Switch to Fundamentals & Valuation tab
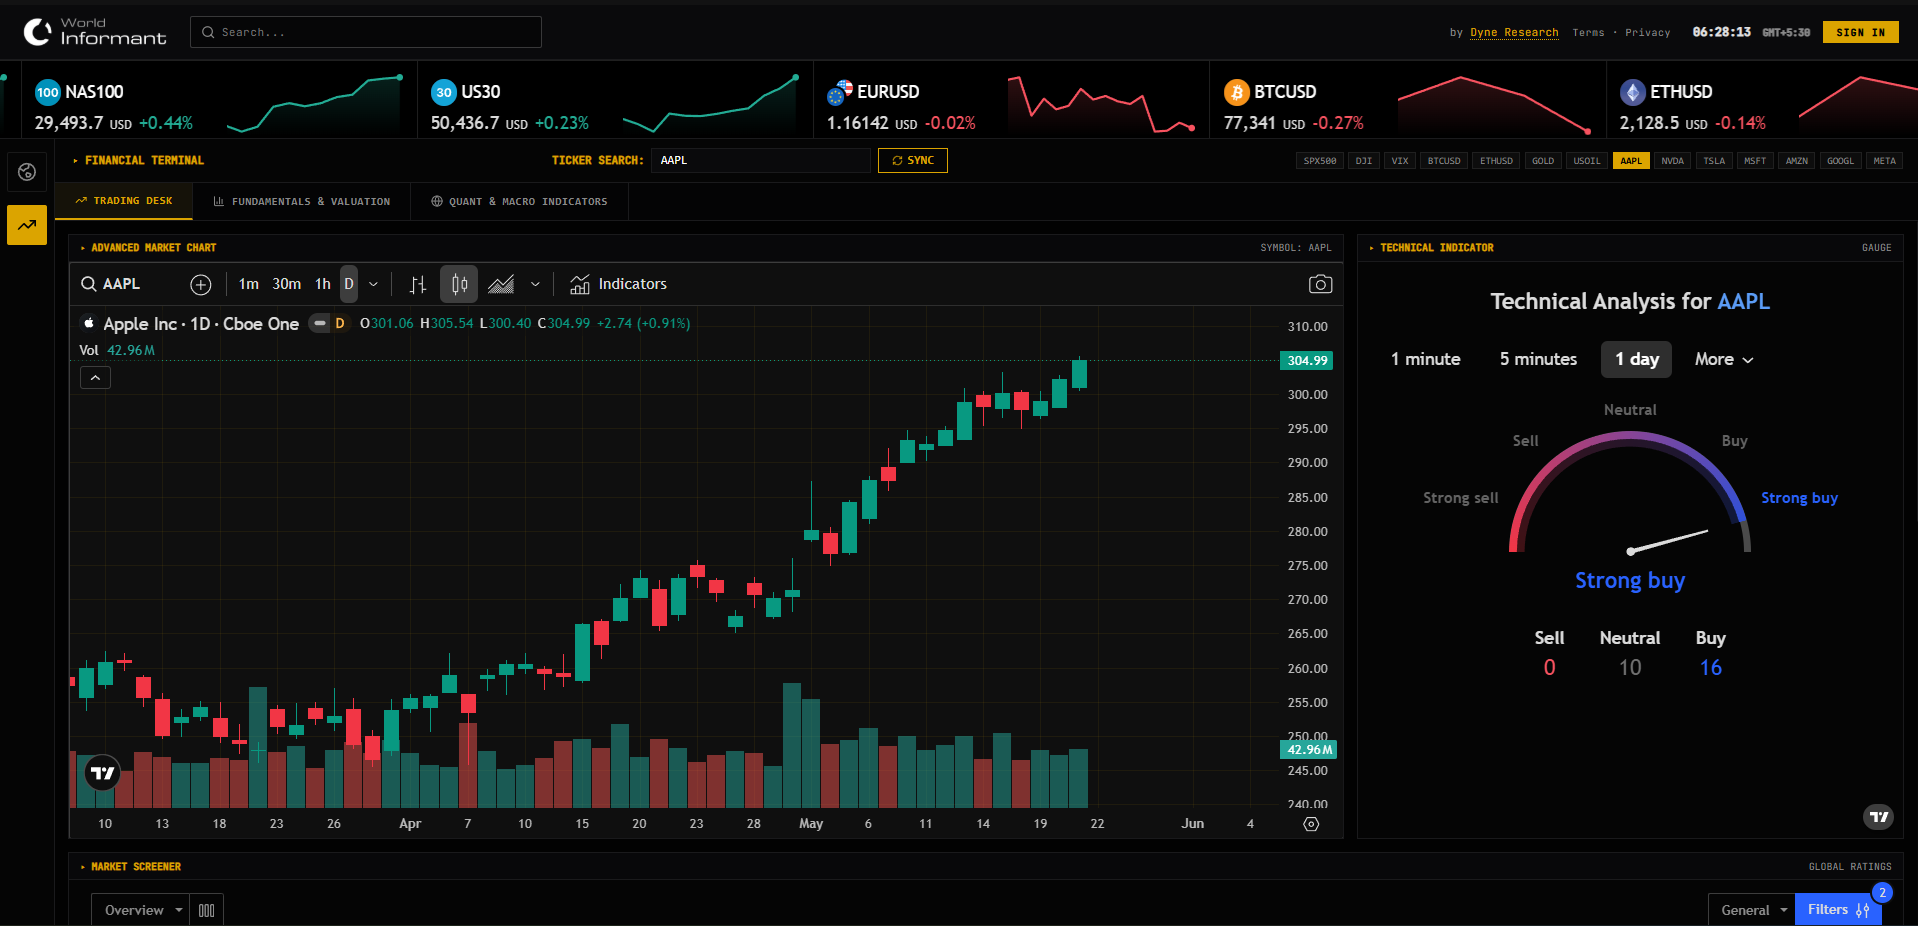1918x926 pixels. tap(302, 202)
